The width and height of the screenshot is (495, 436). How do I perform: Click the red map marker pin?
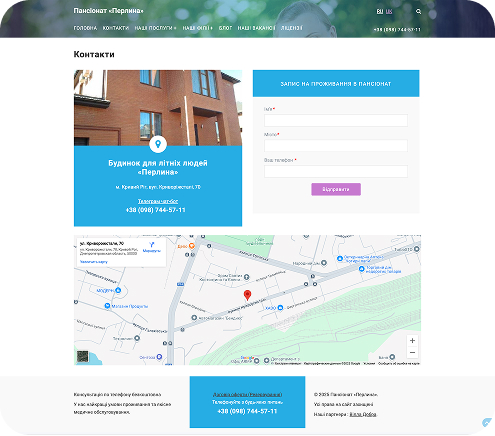(x=247, y=295)
